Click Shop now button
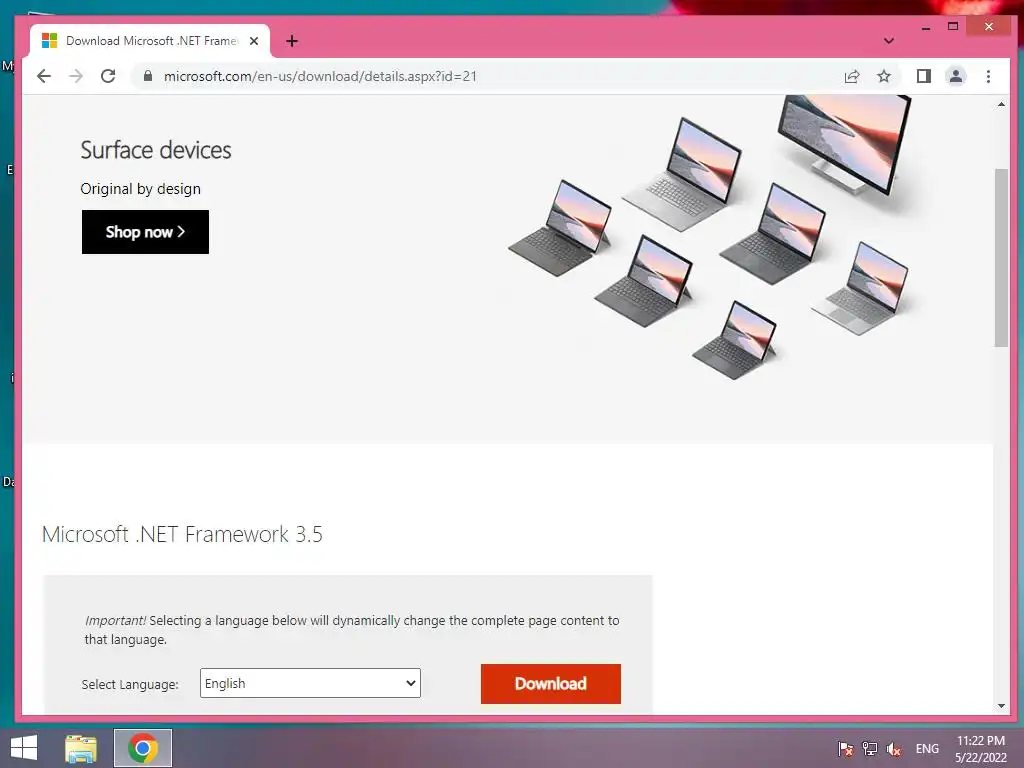This screenshot has height=768, width=1024. (x=145, y=232)
